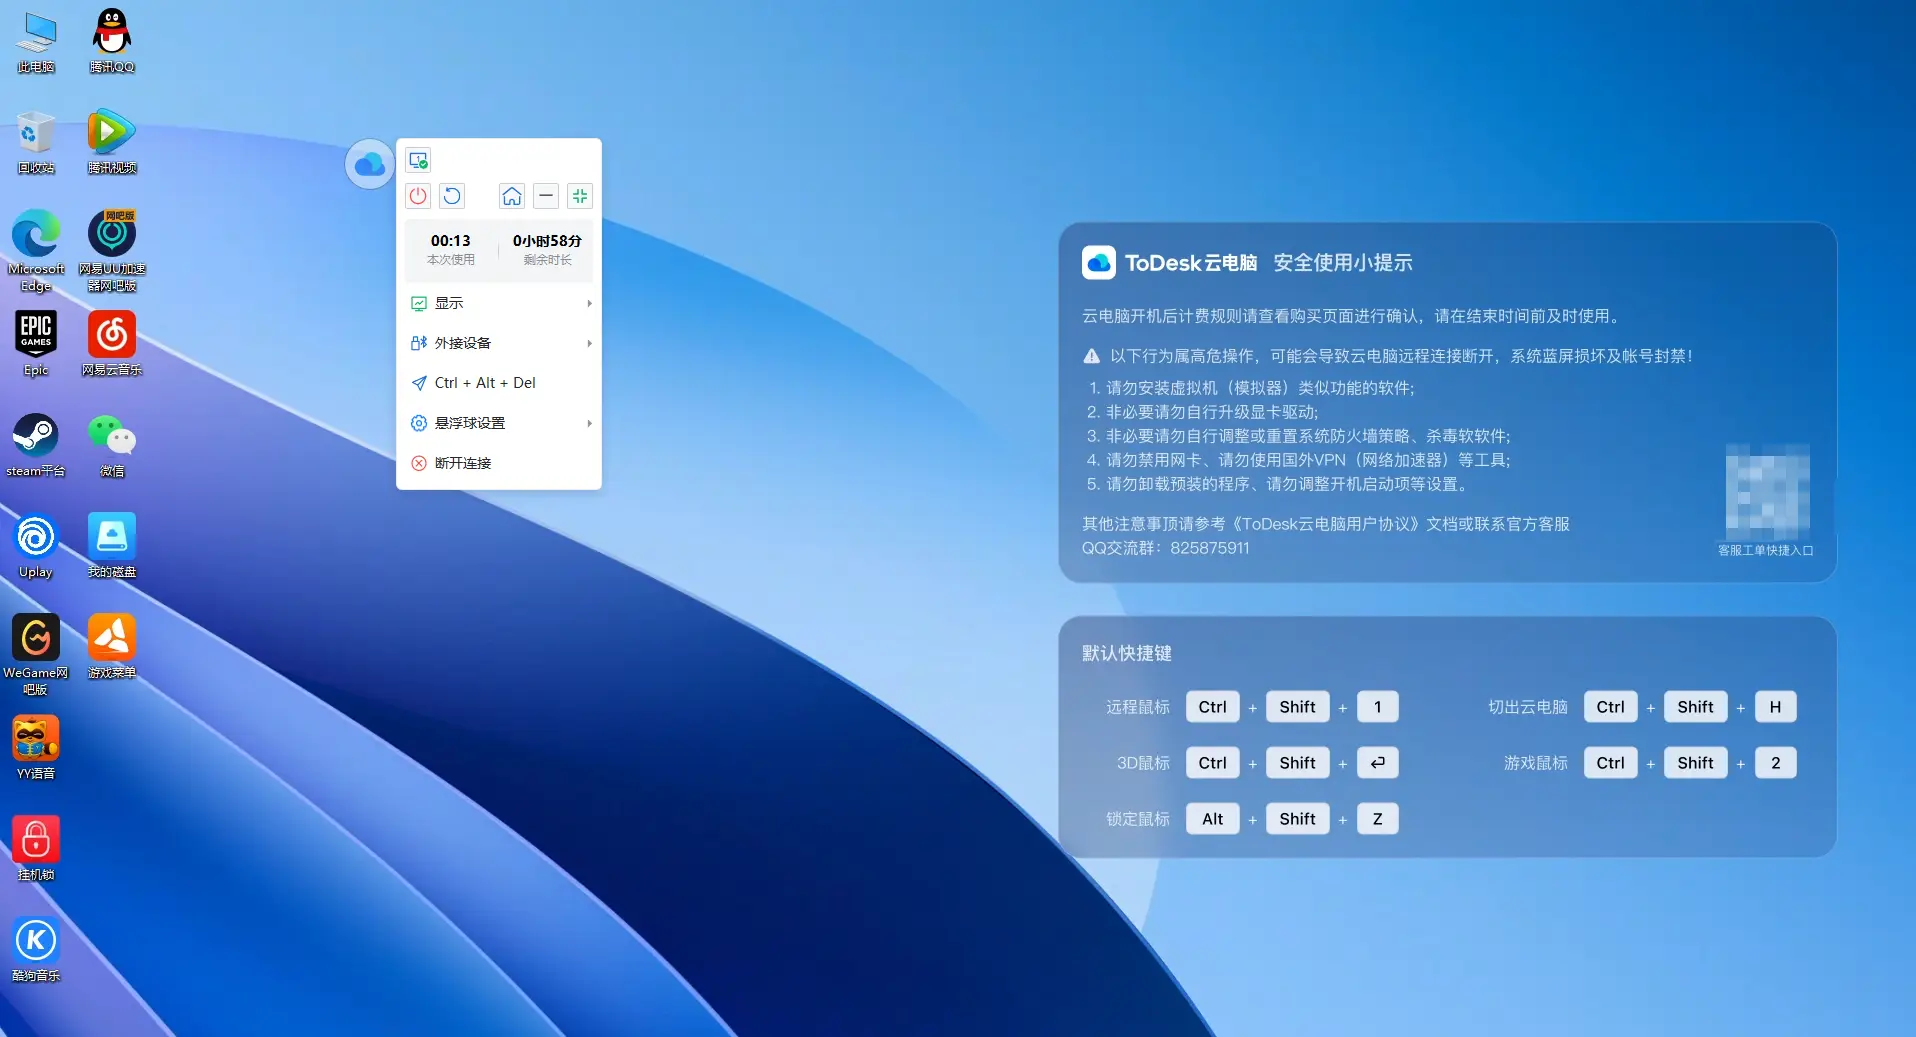Viewport: 1916px width, 1037px height.
Task: Click the Alt key in 锁定鼠标 shortcut
Action: [1213, 819]
